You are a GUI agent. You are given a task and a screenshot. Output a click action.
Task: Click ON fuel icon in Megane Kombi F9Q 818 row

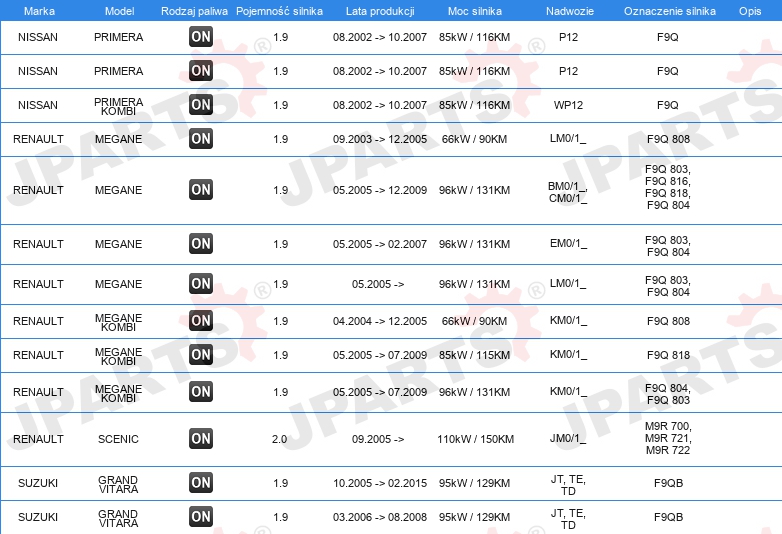coord(201,355)
